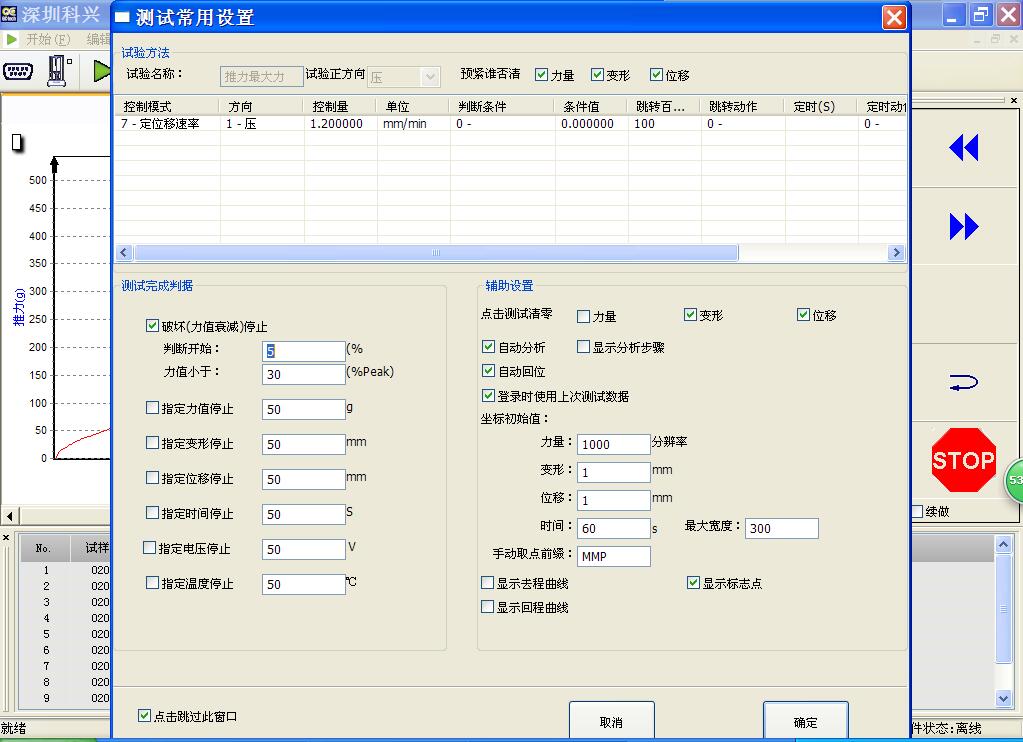Click the 控制模式 column header
1023x742 pixels.
166,106
